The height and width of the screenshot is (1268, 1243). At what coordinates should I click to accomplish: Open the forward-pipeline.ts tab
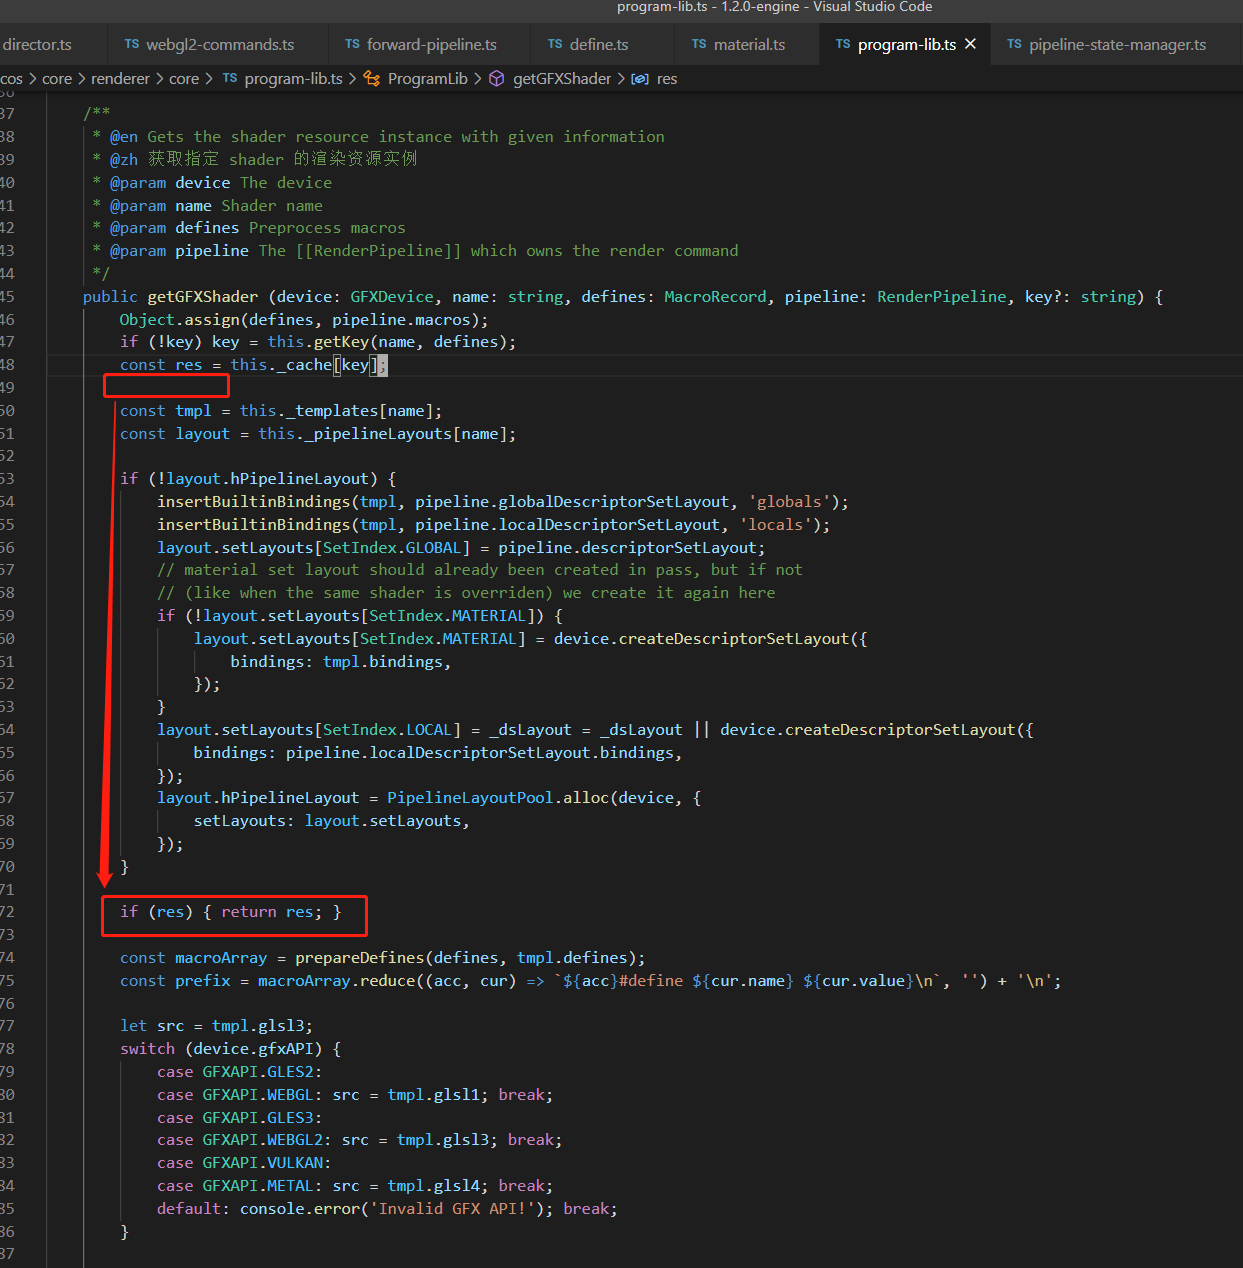tap(431, 45)
